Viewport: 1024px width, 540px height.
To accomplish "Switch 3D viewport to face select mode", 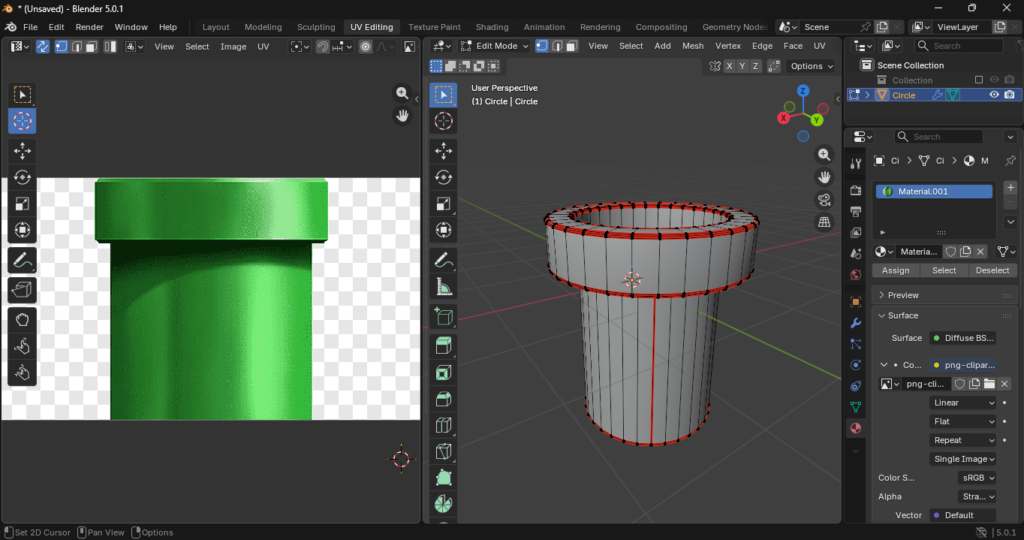I will tap(571, 46).
